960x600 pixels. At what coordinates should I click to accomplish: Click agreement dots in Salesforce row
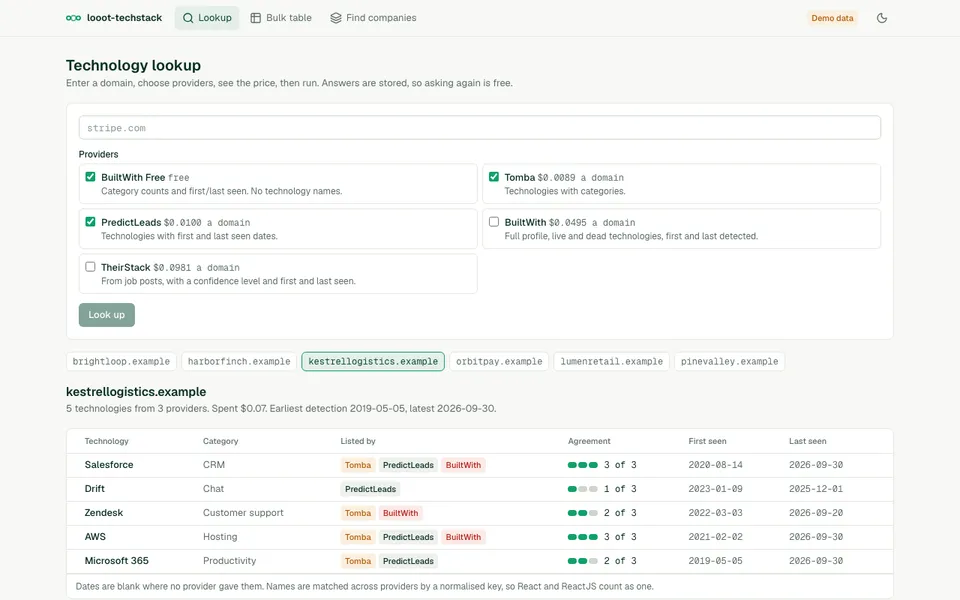pyautogui.click(x=582, y=465)
